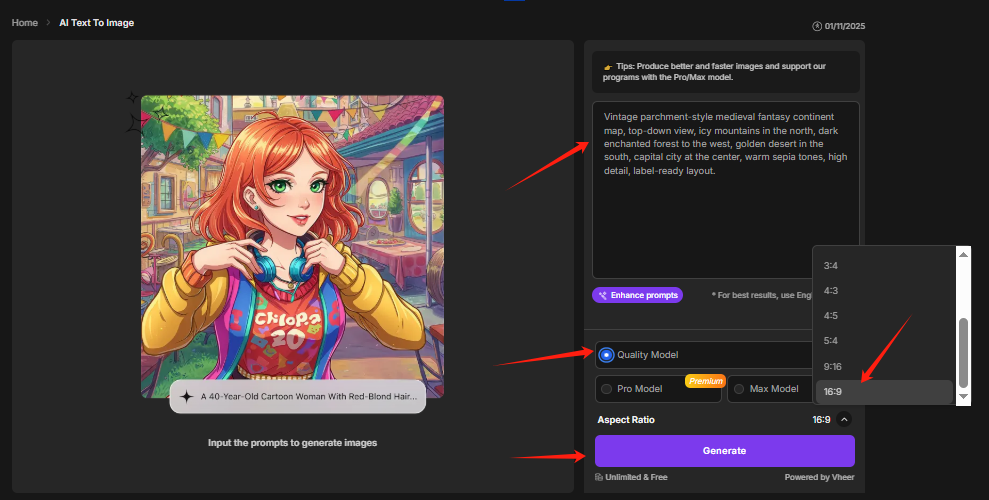Go to Home via the breadcrumb link
Viewport: 989px width, 500px height.
pos(24,22)
